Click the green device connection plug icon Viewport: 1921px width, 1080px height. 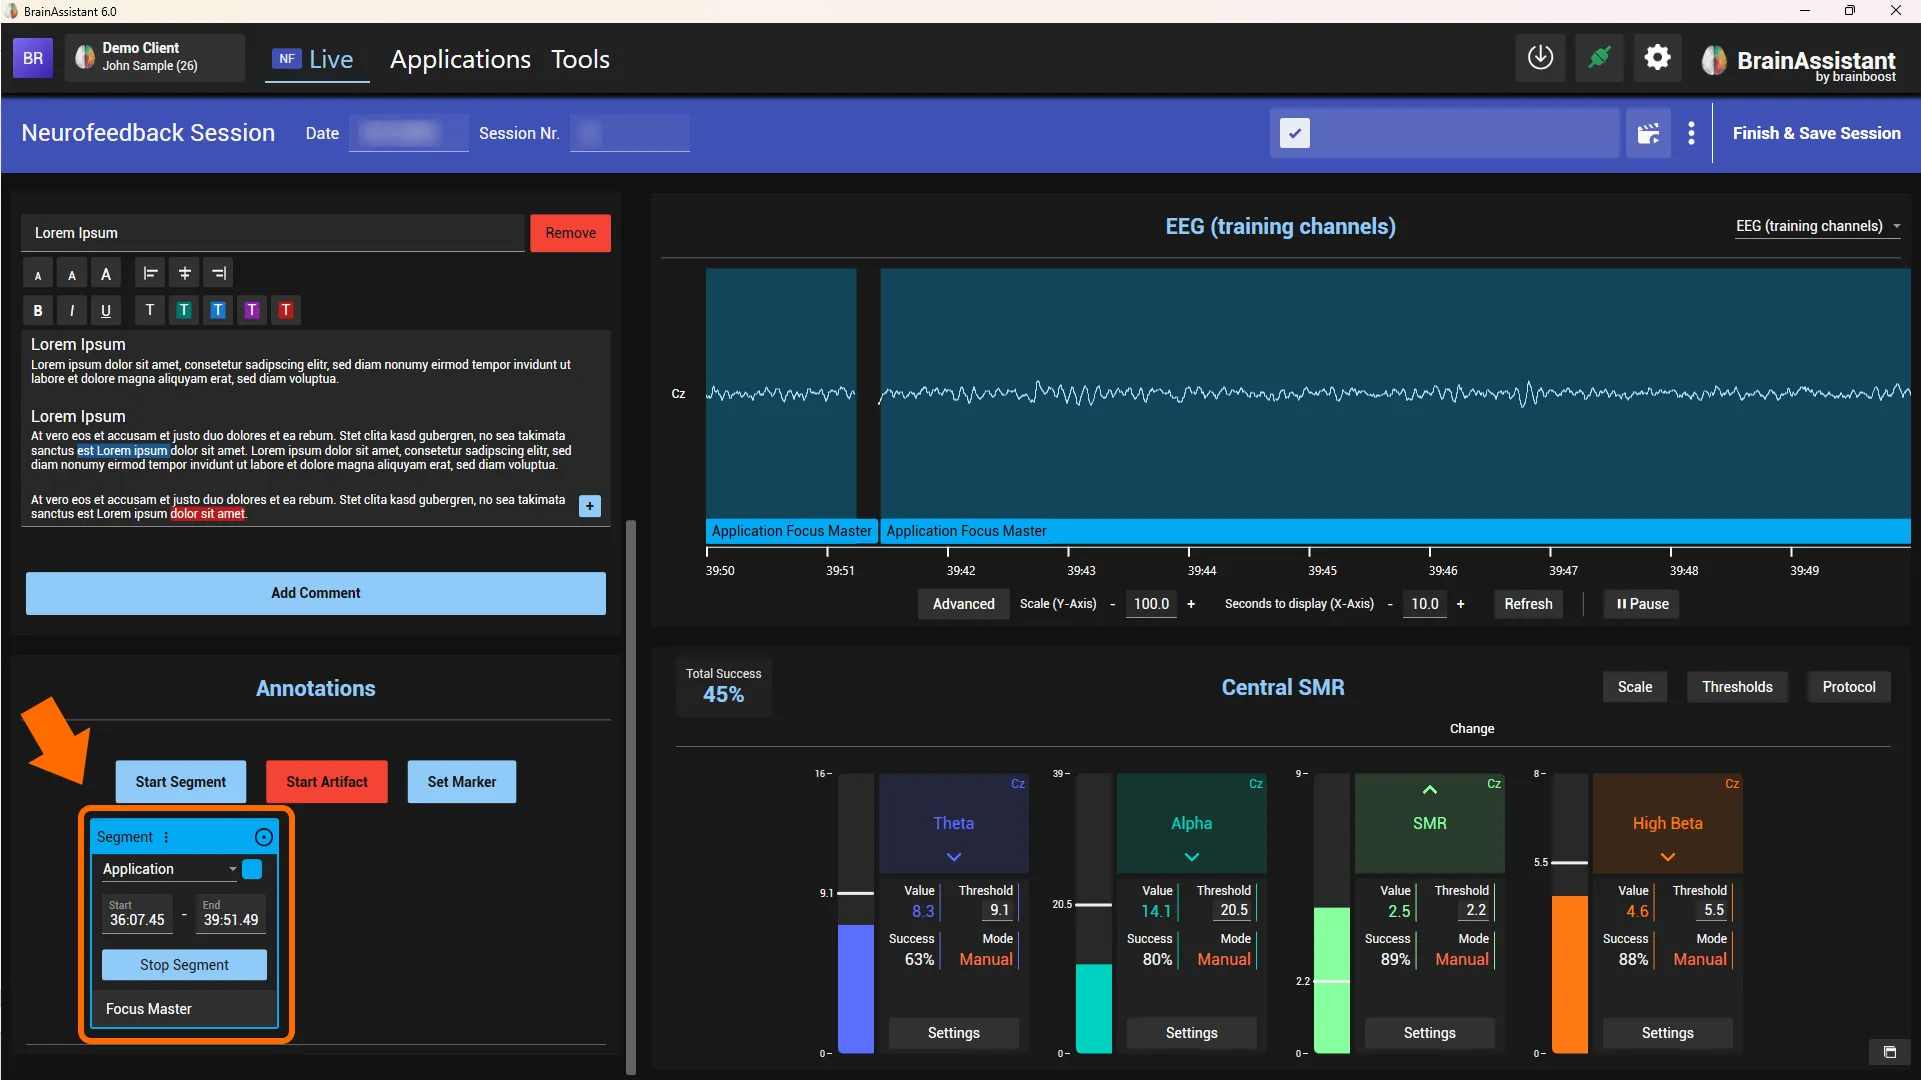(1599, 58)
